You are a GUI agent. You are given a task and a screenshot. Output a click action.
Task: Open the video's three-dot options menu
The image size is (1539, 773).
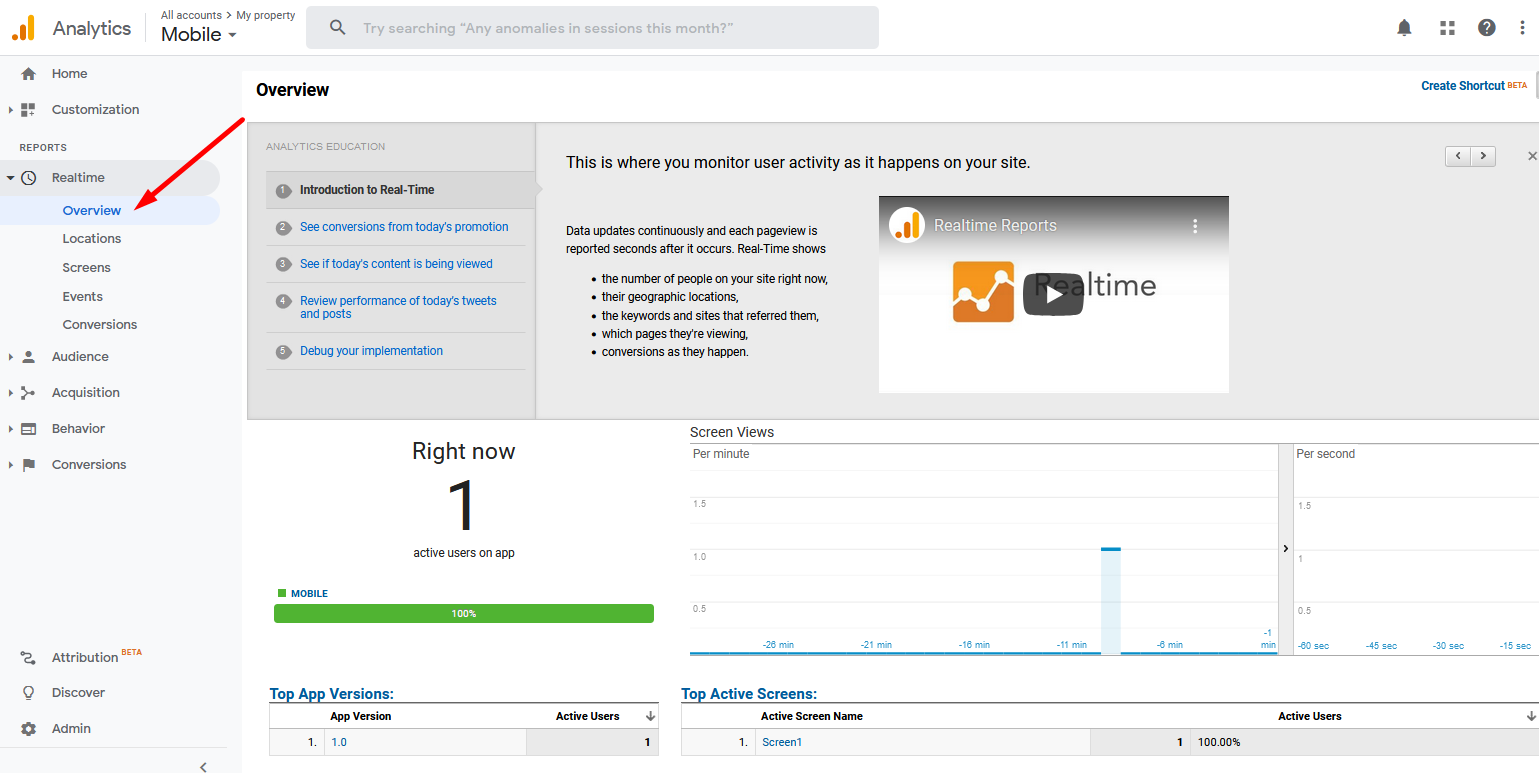click(x=1194, y=226)
